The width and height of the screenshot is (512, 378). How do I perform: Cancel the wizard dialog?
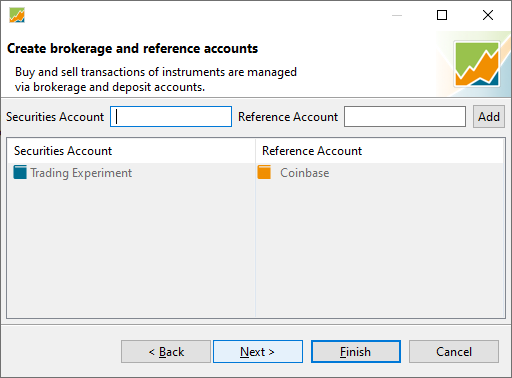[454, 352]
